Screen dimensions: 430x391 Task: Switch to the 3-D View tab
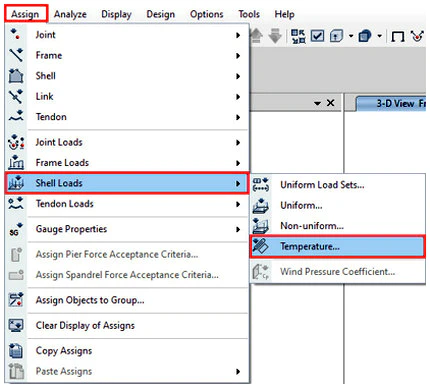(392, 103)
